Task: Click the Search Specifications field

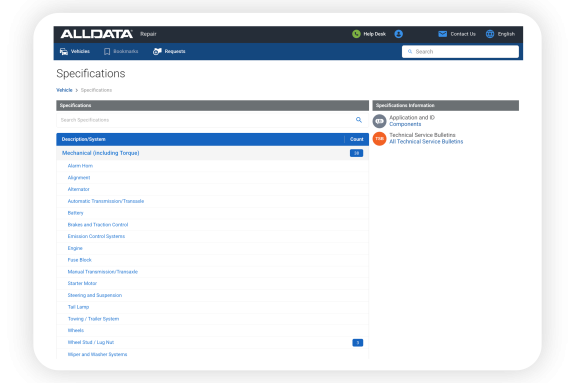Action: 212,120
